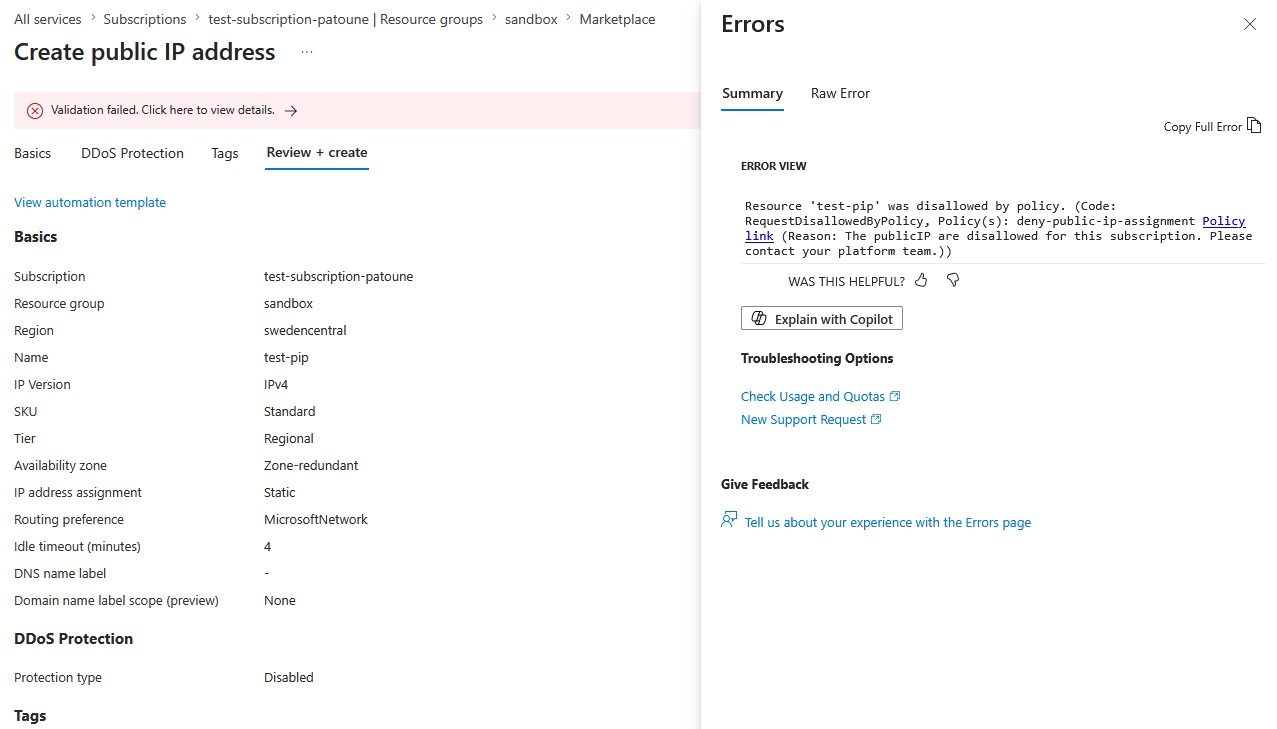This screenshot has width=1277, height=729.
Task: Open the DDoS Protection tab
Action: click(132, 153)
